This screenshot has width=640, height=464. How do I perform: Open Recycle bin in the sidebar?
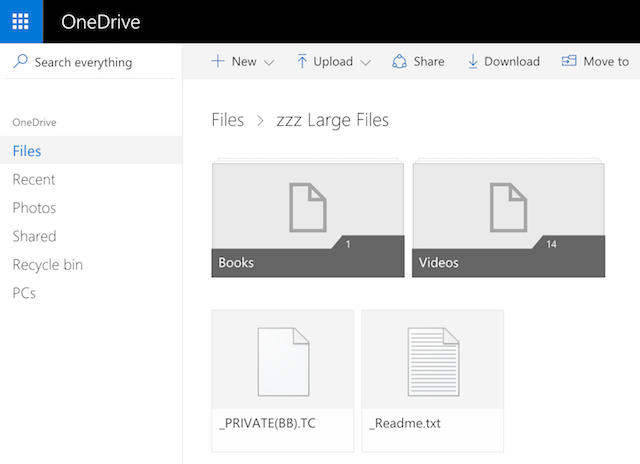coord(48,265)
